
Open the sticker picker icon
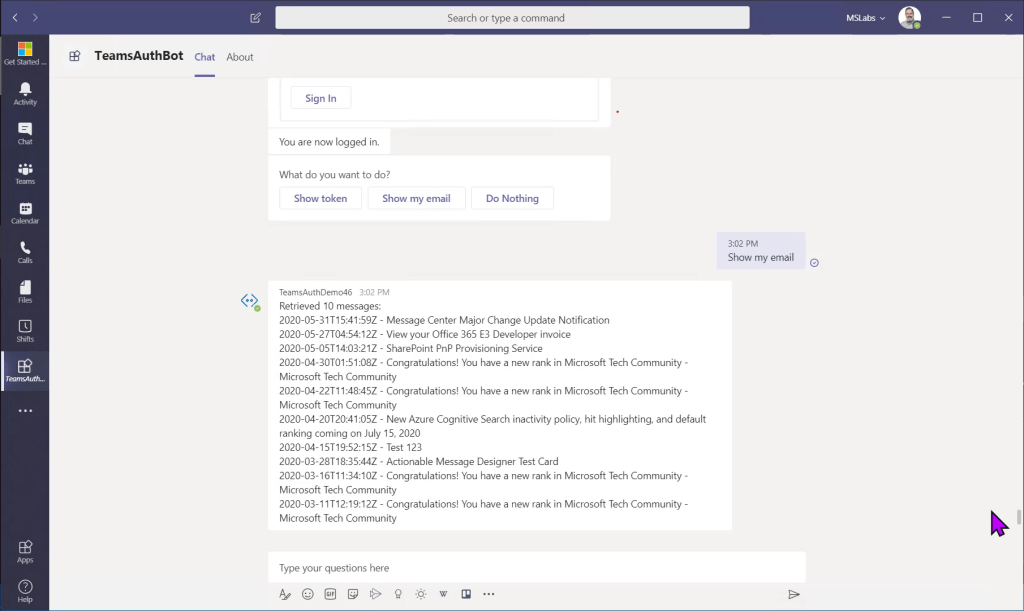[x=353, y=594]
